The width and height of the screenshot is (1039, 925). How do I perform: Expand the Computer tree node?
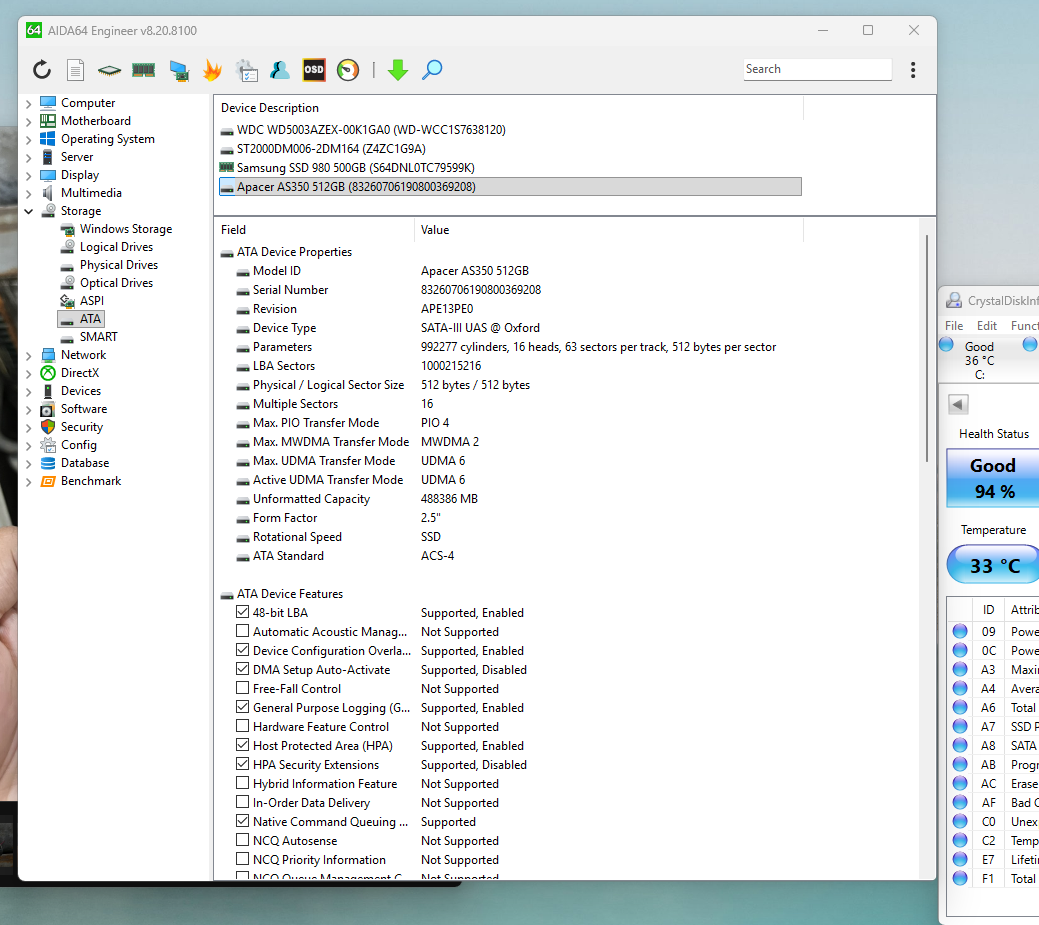click(28, 103)
